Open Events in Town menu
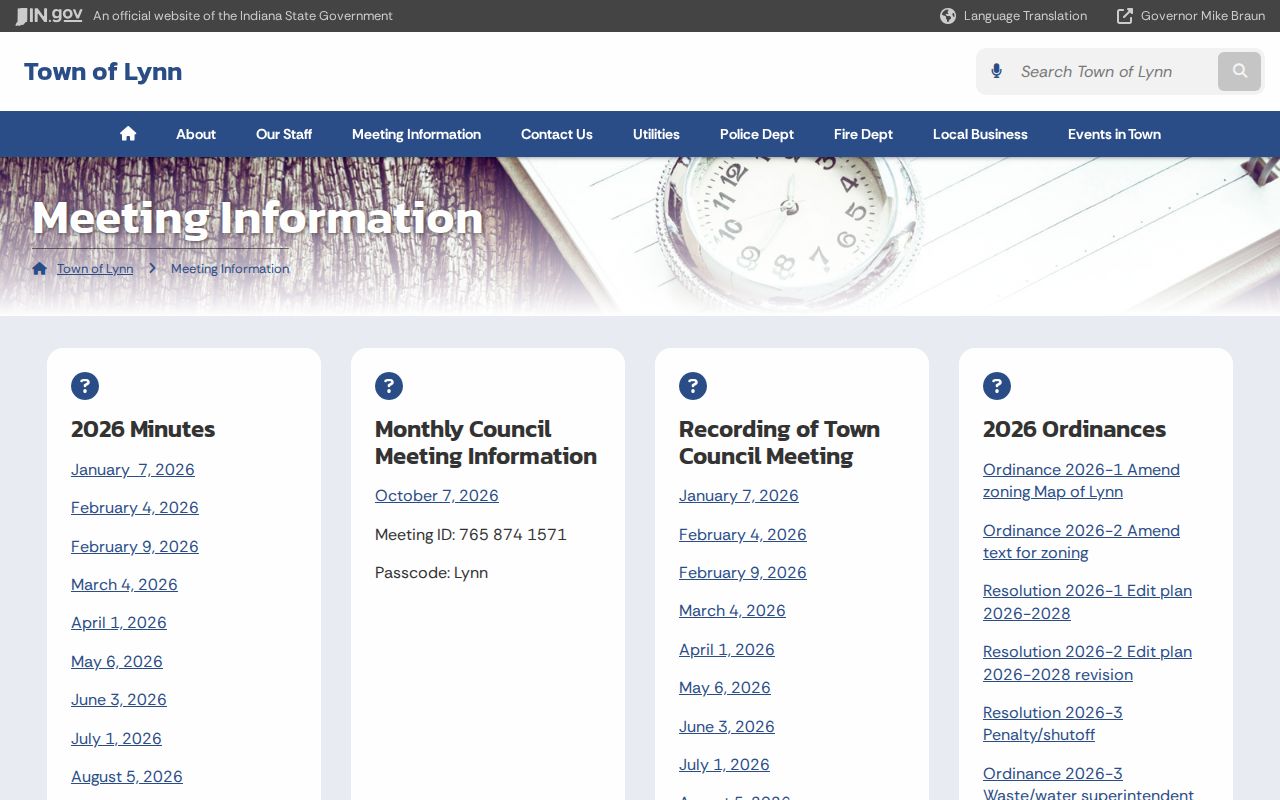 1114,134
